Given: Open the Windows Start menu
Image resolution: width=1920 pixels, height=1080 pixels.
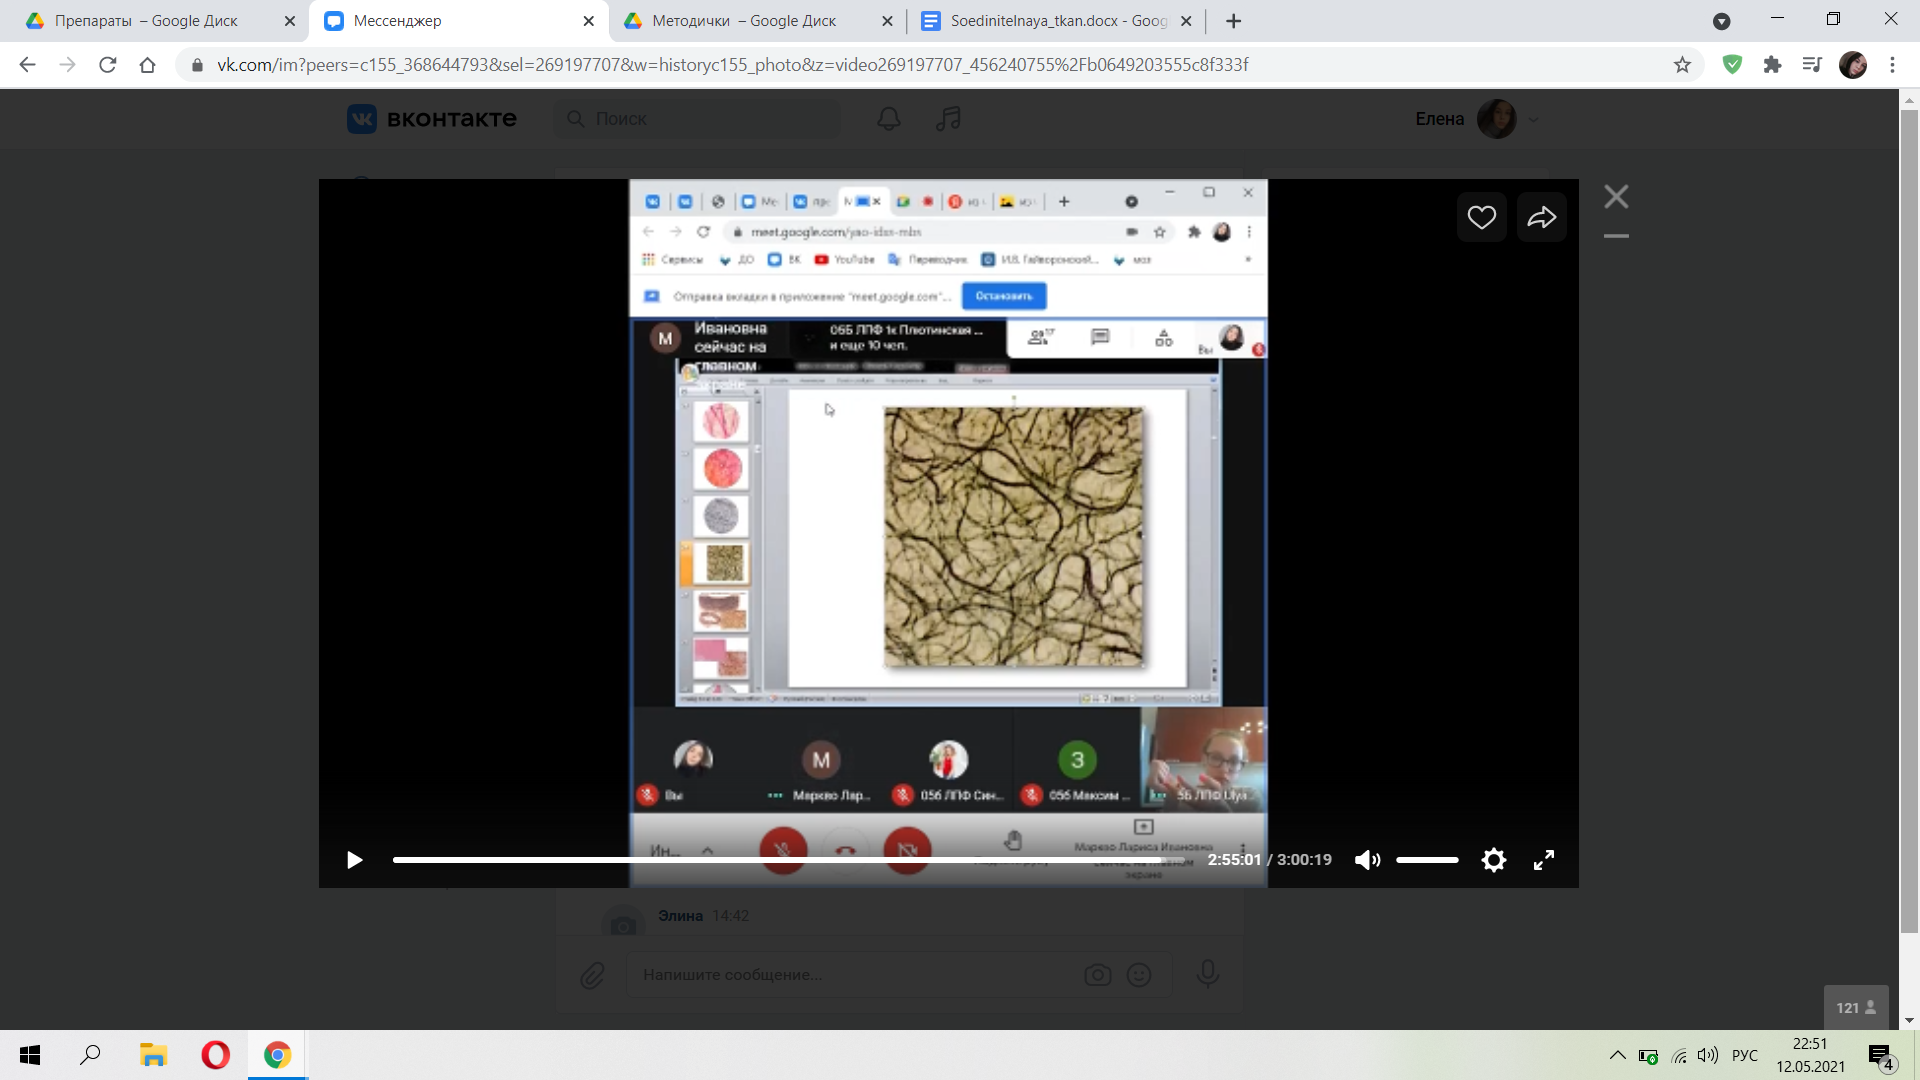Looking at the screenshot, I should click(30, 1055).
